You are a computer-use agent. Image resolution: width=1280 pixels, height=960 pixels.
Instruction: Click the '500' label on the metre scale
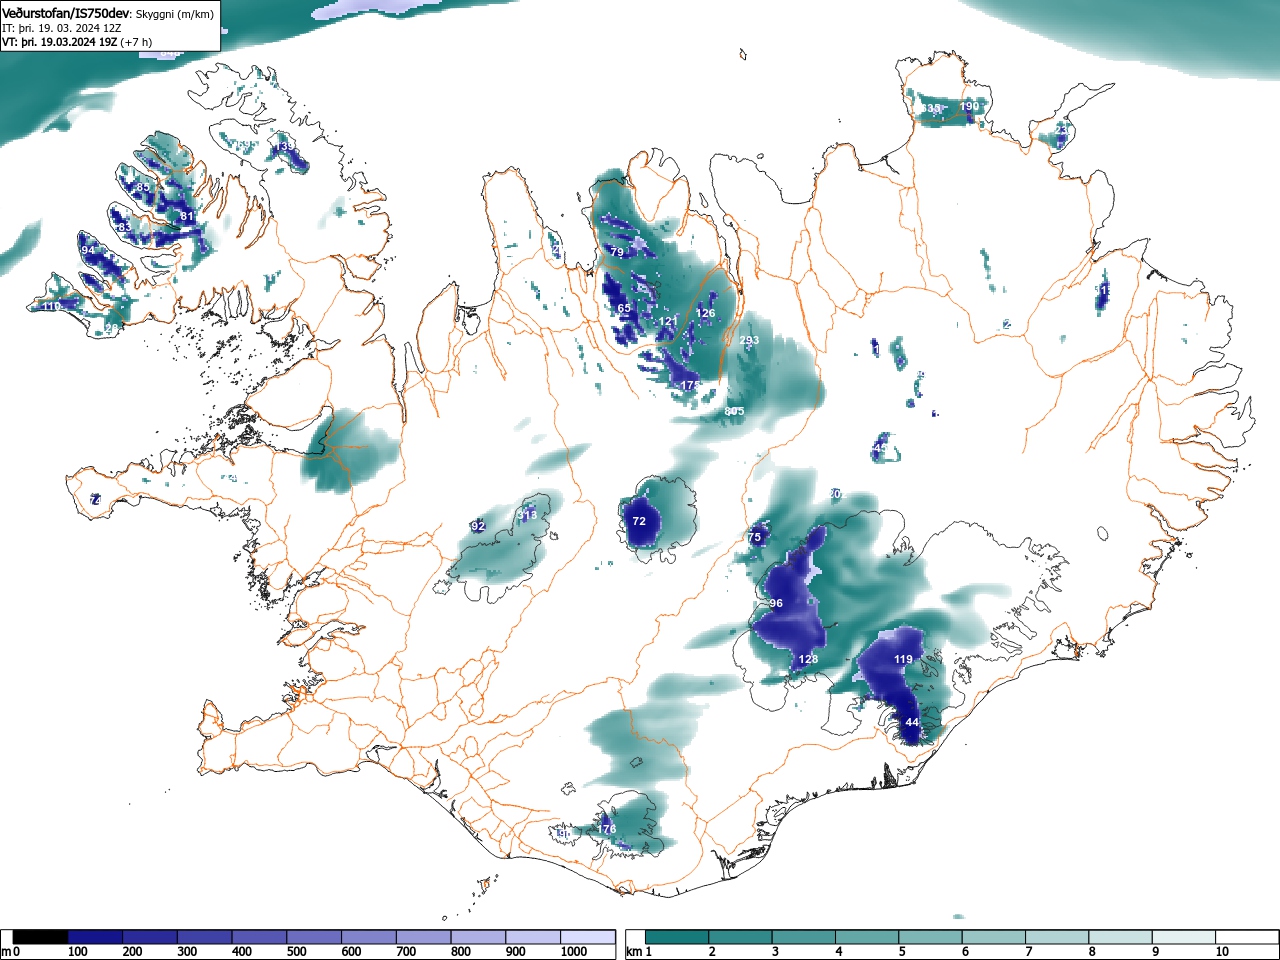coord(297,952)
